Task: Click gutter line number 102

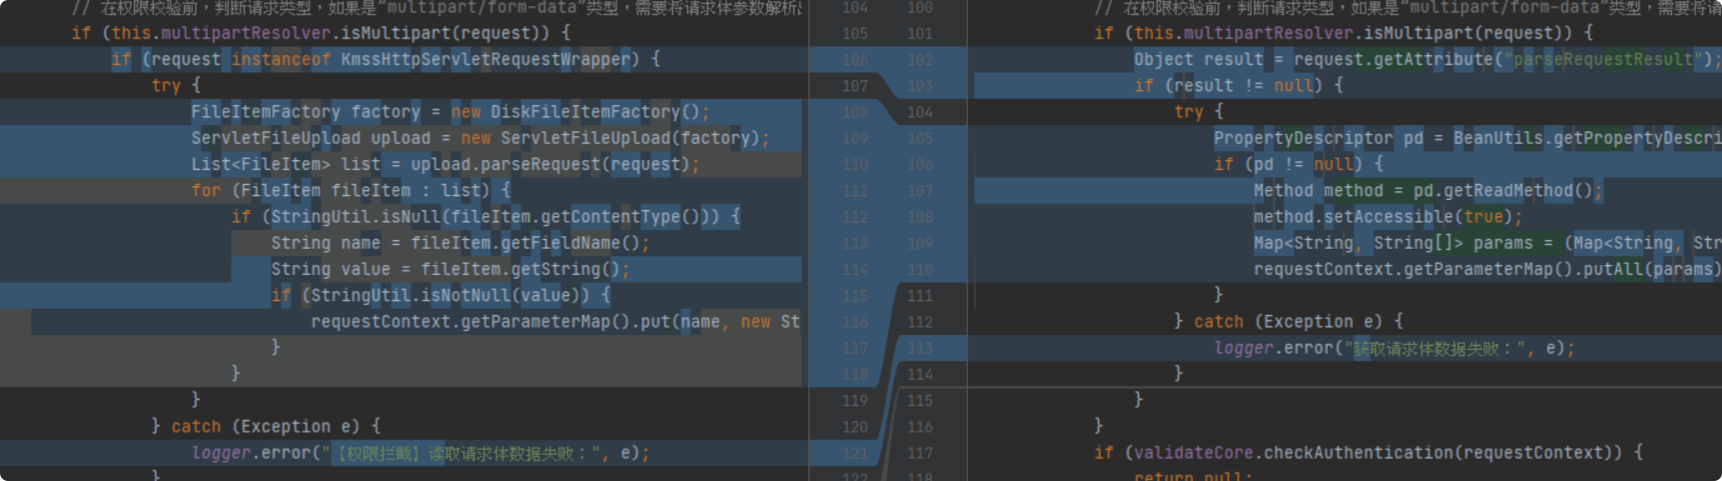Action: [920, 60]
